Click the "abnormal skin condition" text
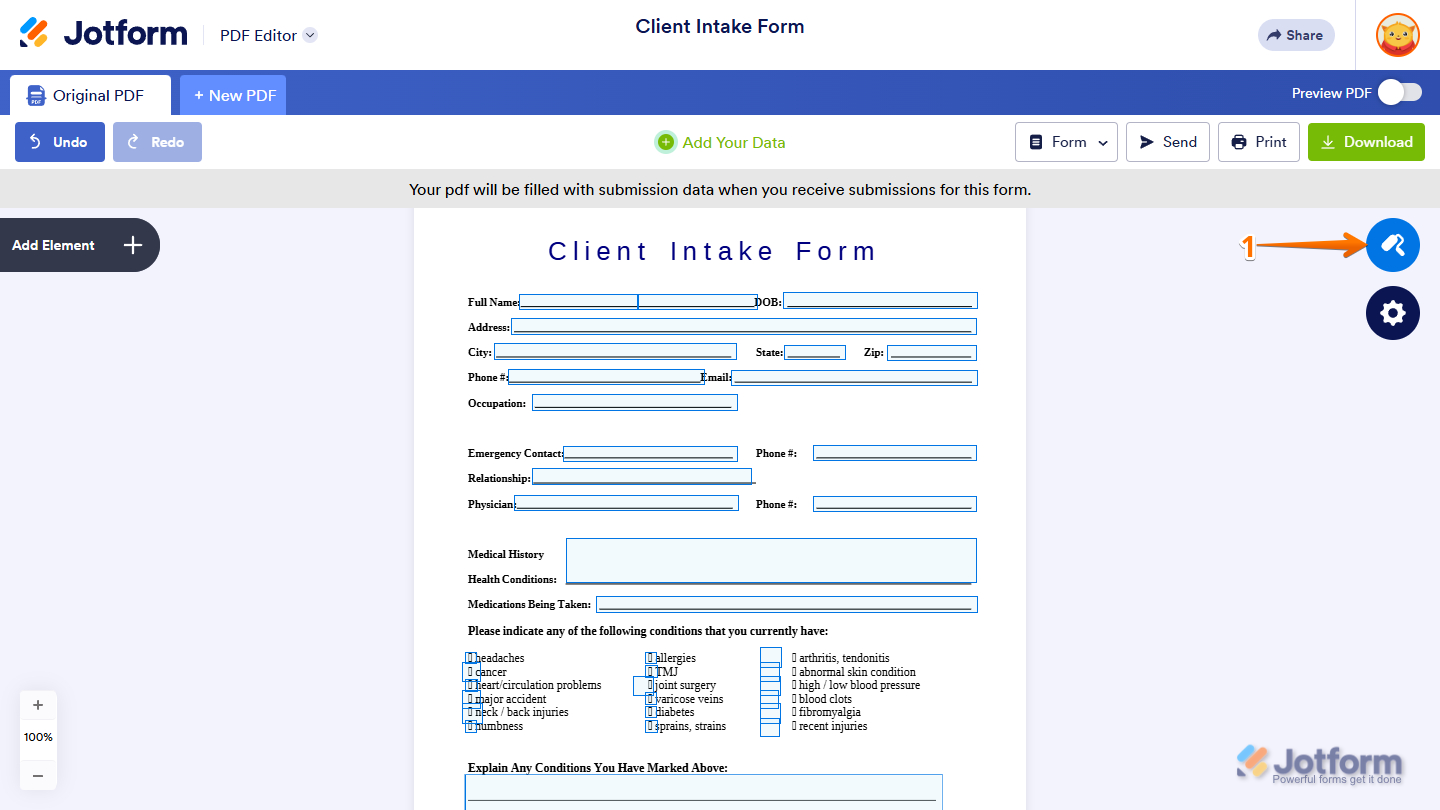1440x810 pixels. (x=857, y=672)
